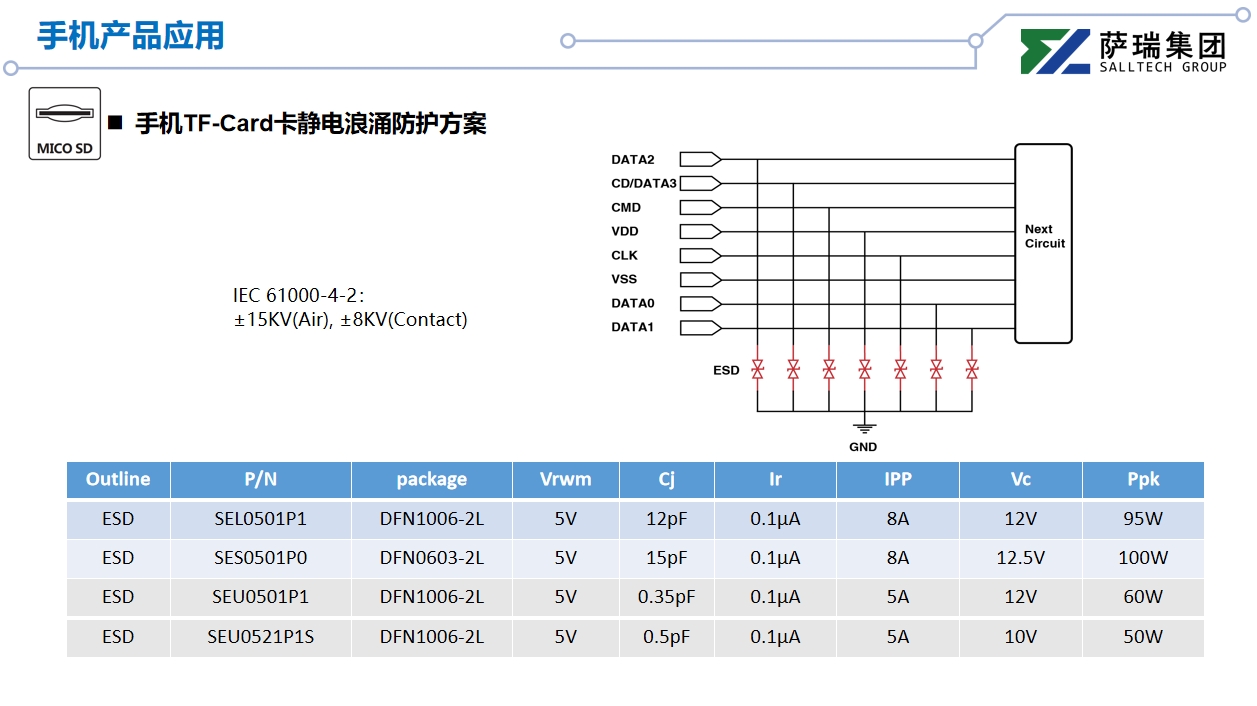Click part number SEL0501P1
1257x706 pixels.
tap(260, 519)
